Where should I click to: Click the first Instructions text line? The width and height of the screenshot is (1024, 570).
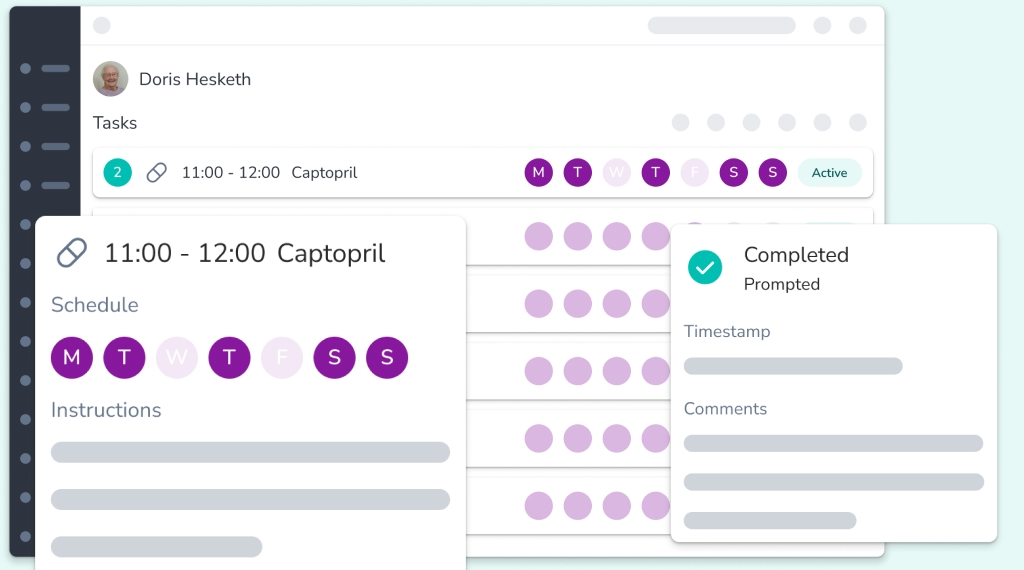coord(250,452)
